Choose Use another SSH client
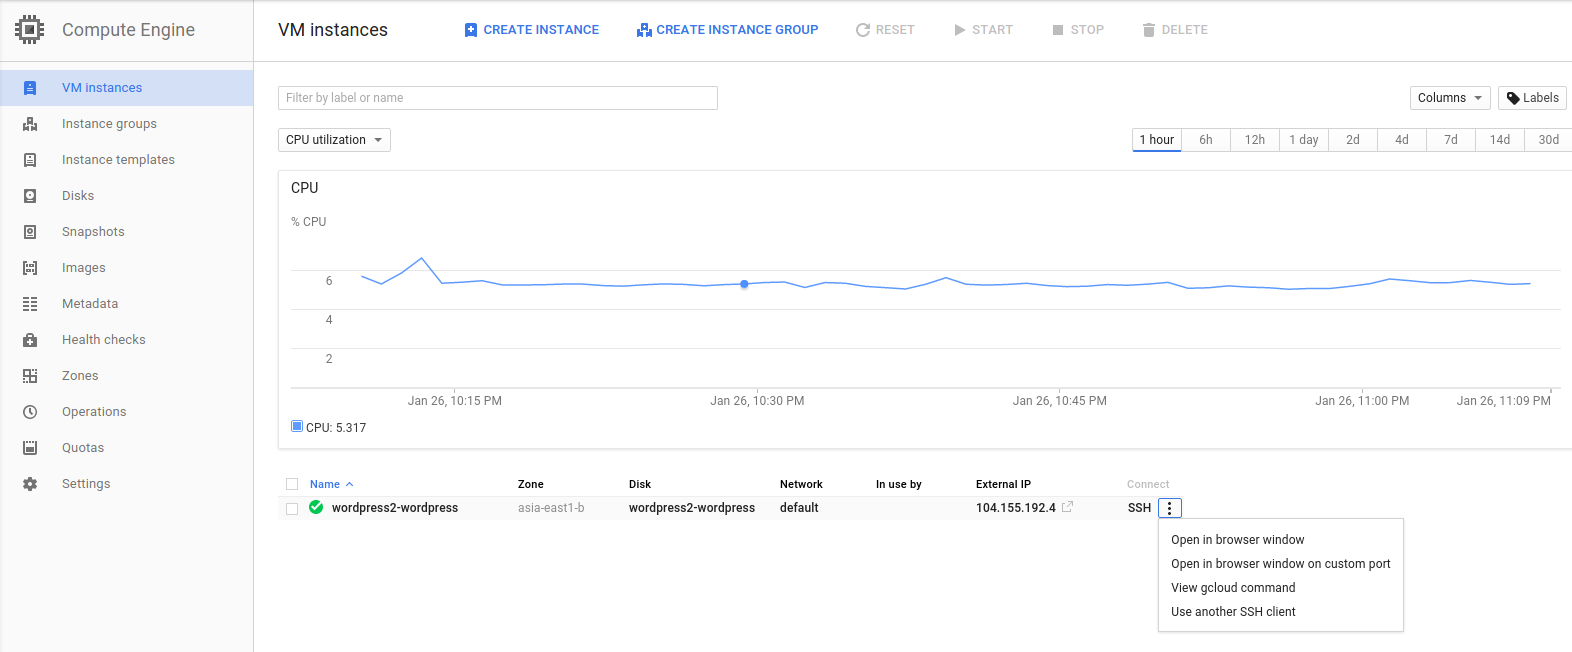Screen dimensions: 1572x652 coord(1233,612)
